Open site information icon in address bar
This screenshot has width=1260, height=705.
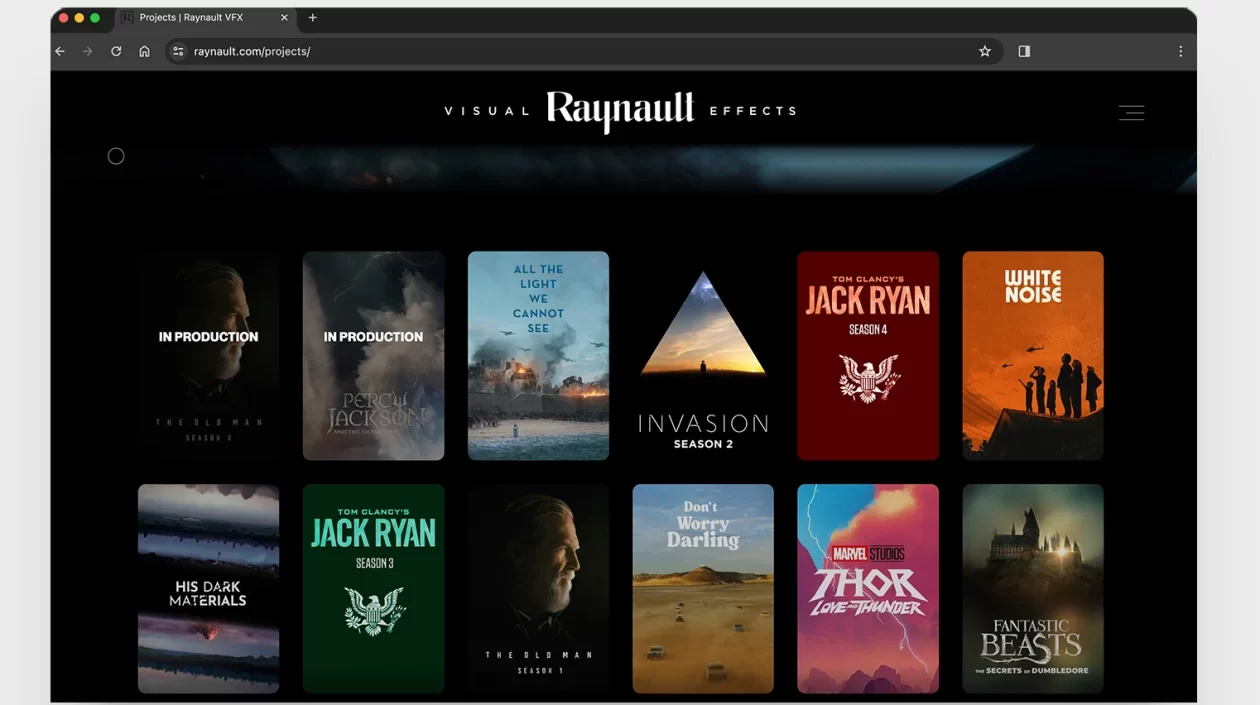[x=178, y=51]
